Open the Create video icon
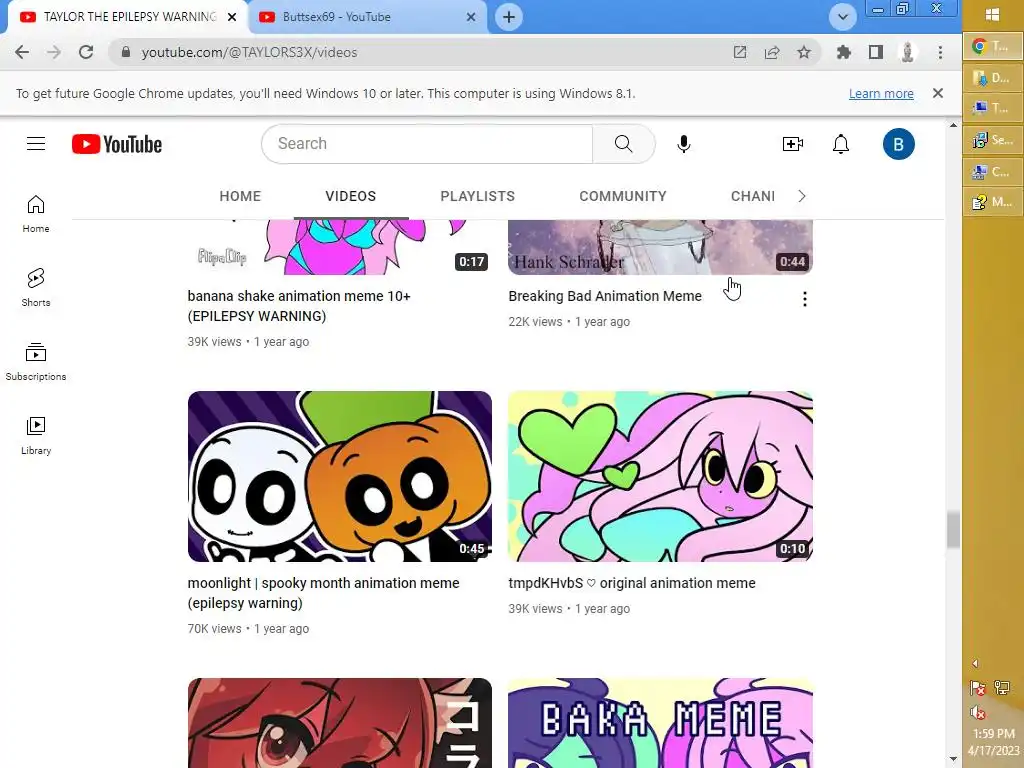The image size is (1024, 768). coord(792,144)
